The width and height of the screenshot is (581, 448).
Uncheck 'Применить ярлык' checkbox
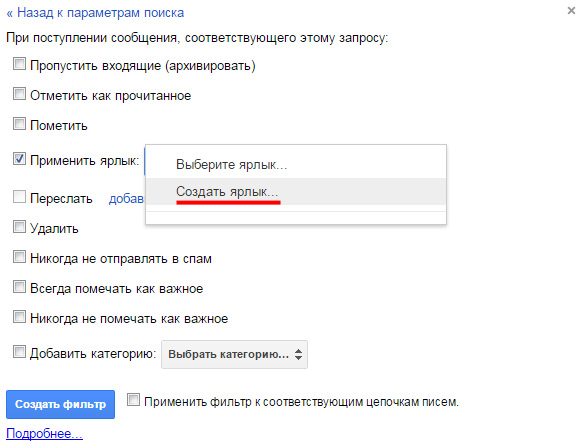(19, 159)
